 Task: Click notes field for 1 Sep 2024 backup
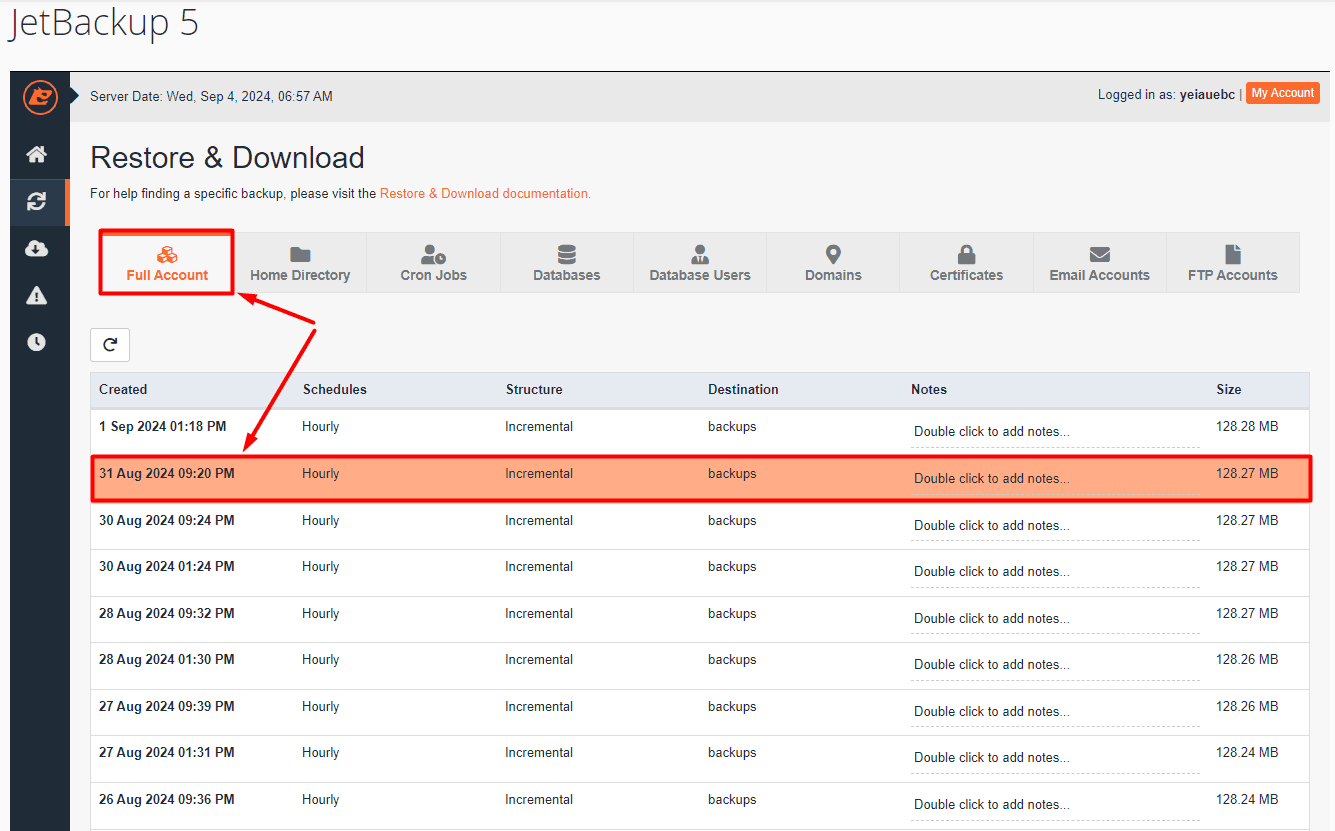tap(1054, 432)
